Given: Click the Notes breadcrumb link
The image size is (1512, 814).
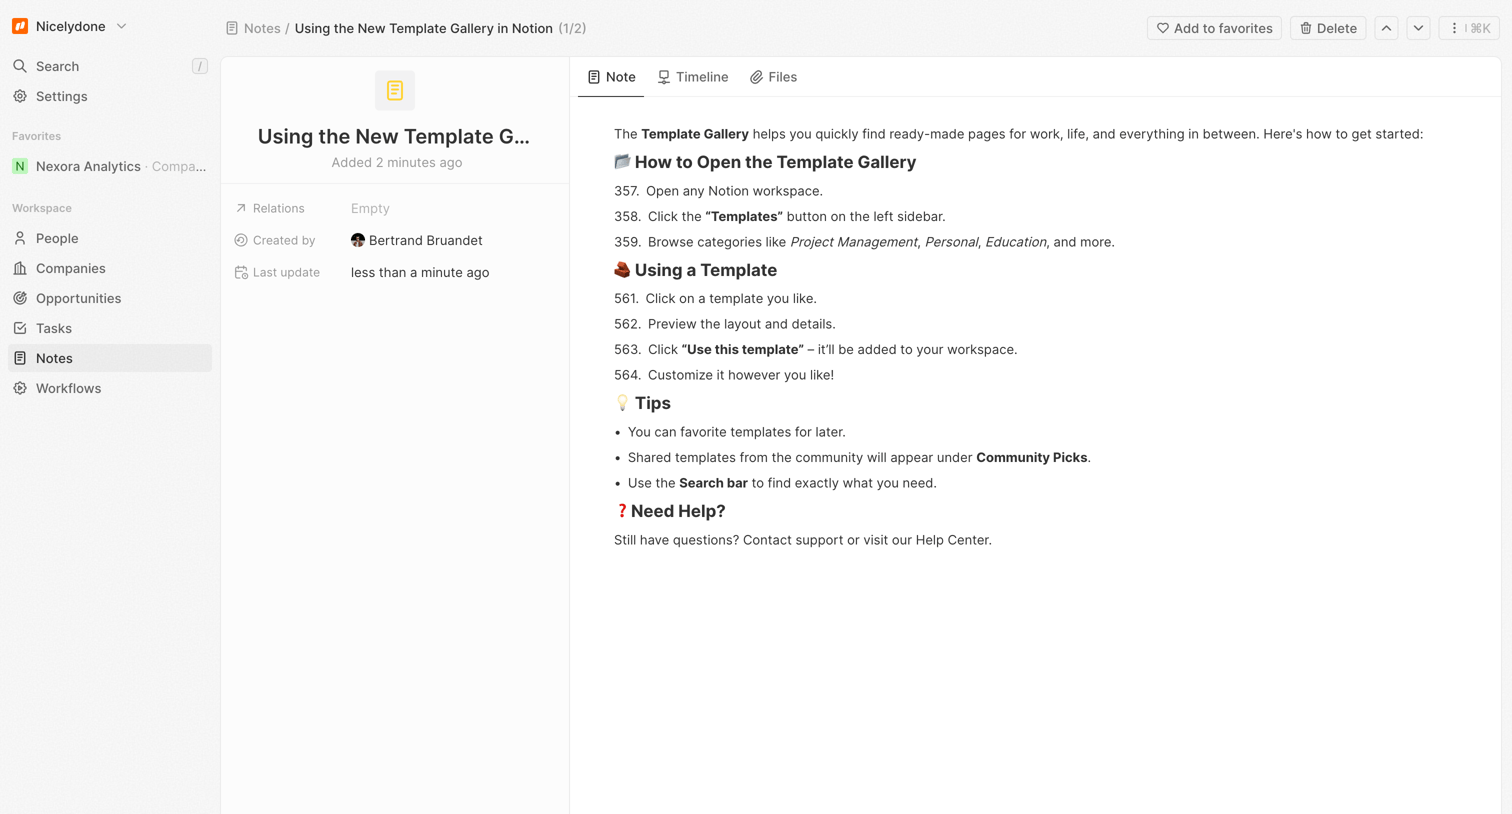Looking at the screenshot, I should coord(262,28).
